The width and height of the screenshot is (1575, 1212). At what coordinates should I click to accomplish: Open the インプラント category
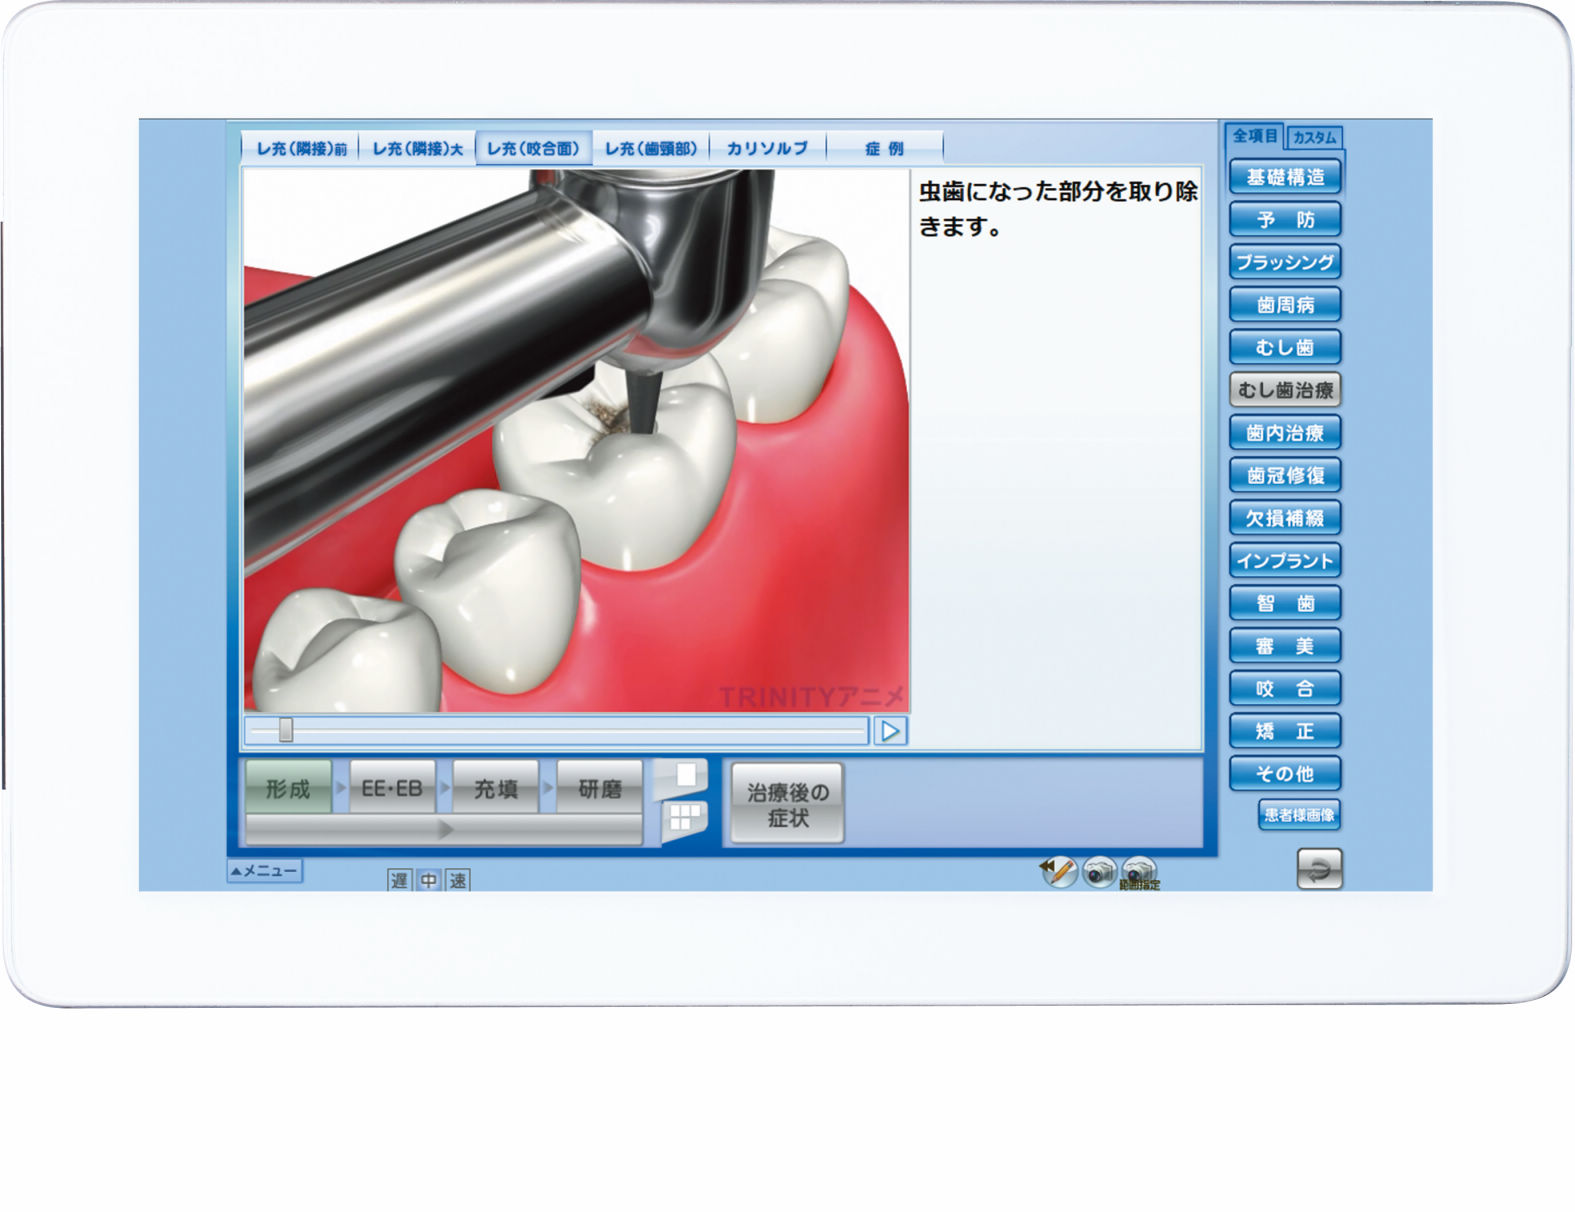1285,561
